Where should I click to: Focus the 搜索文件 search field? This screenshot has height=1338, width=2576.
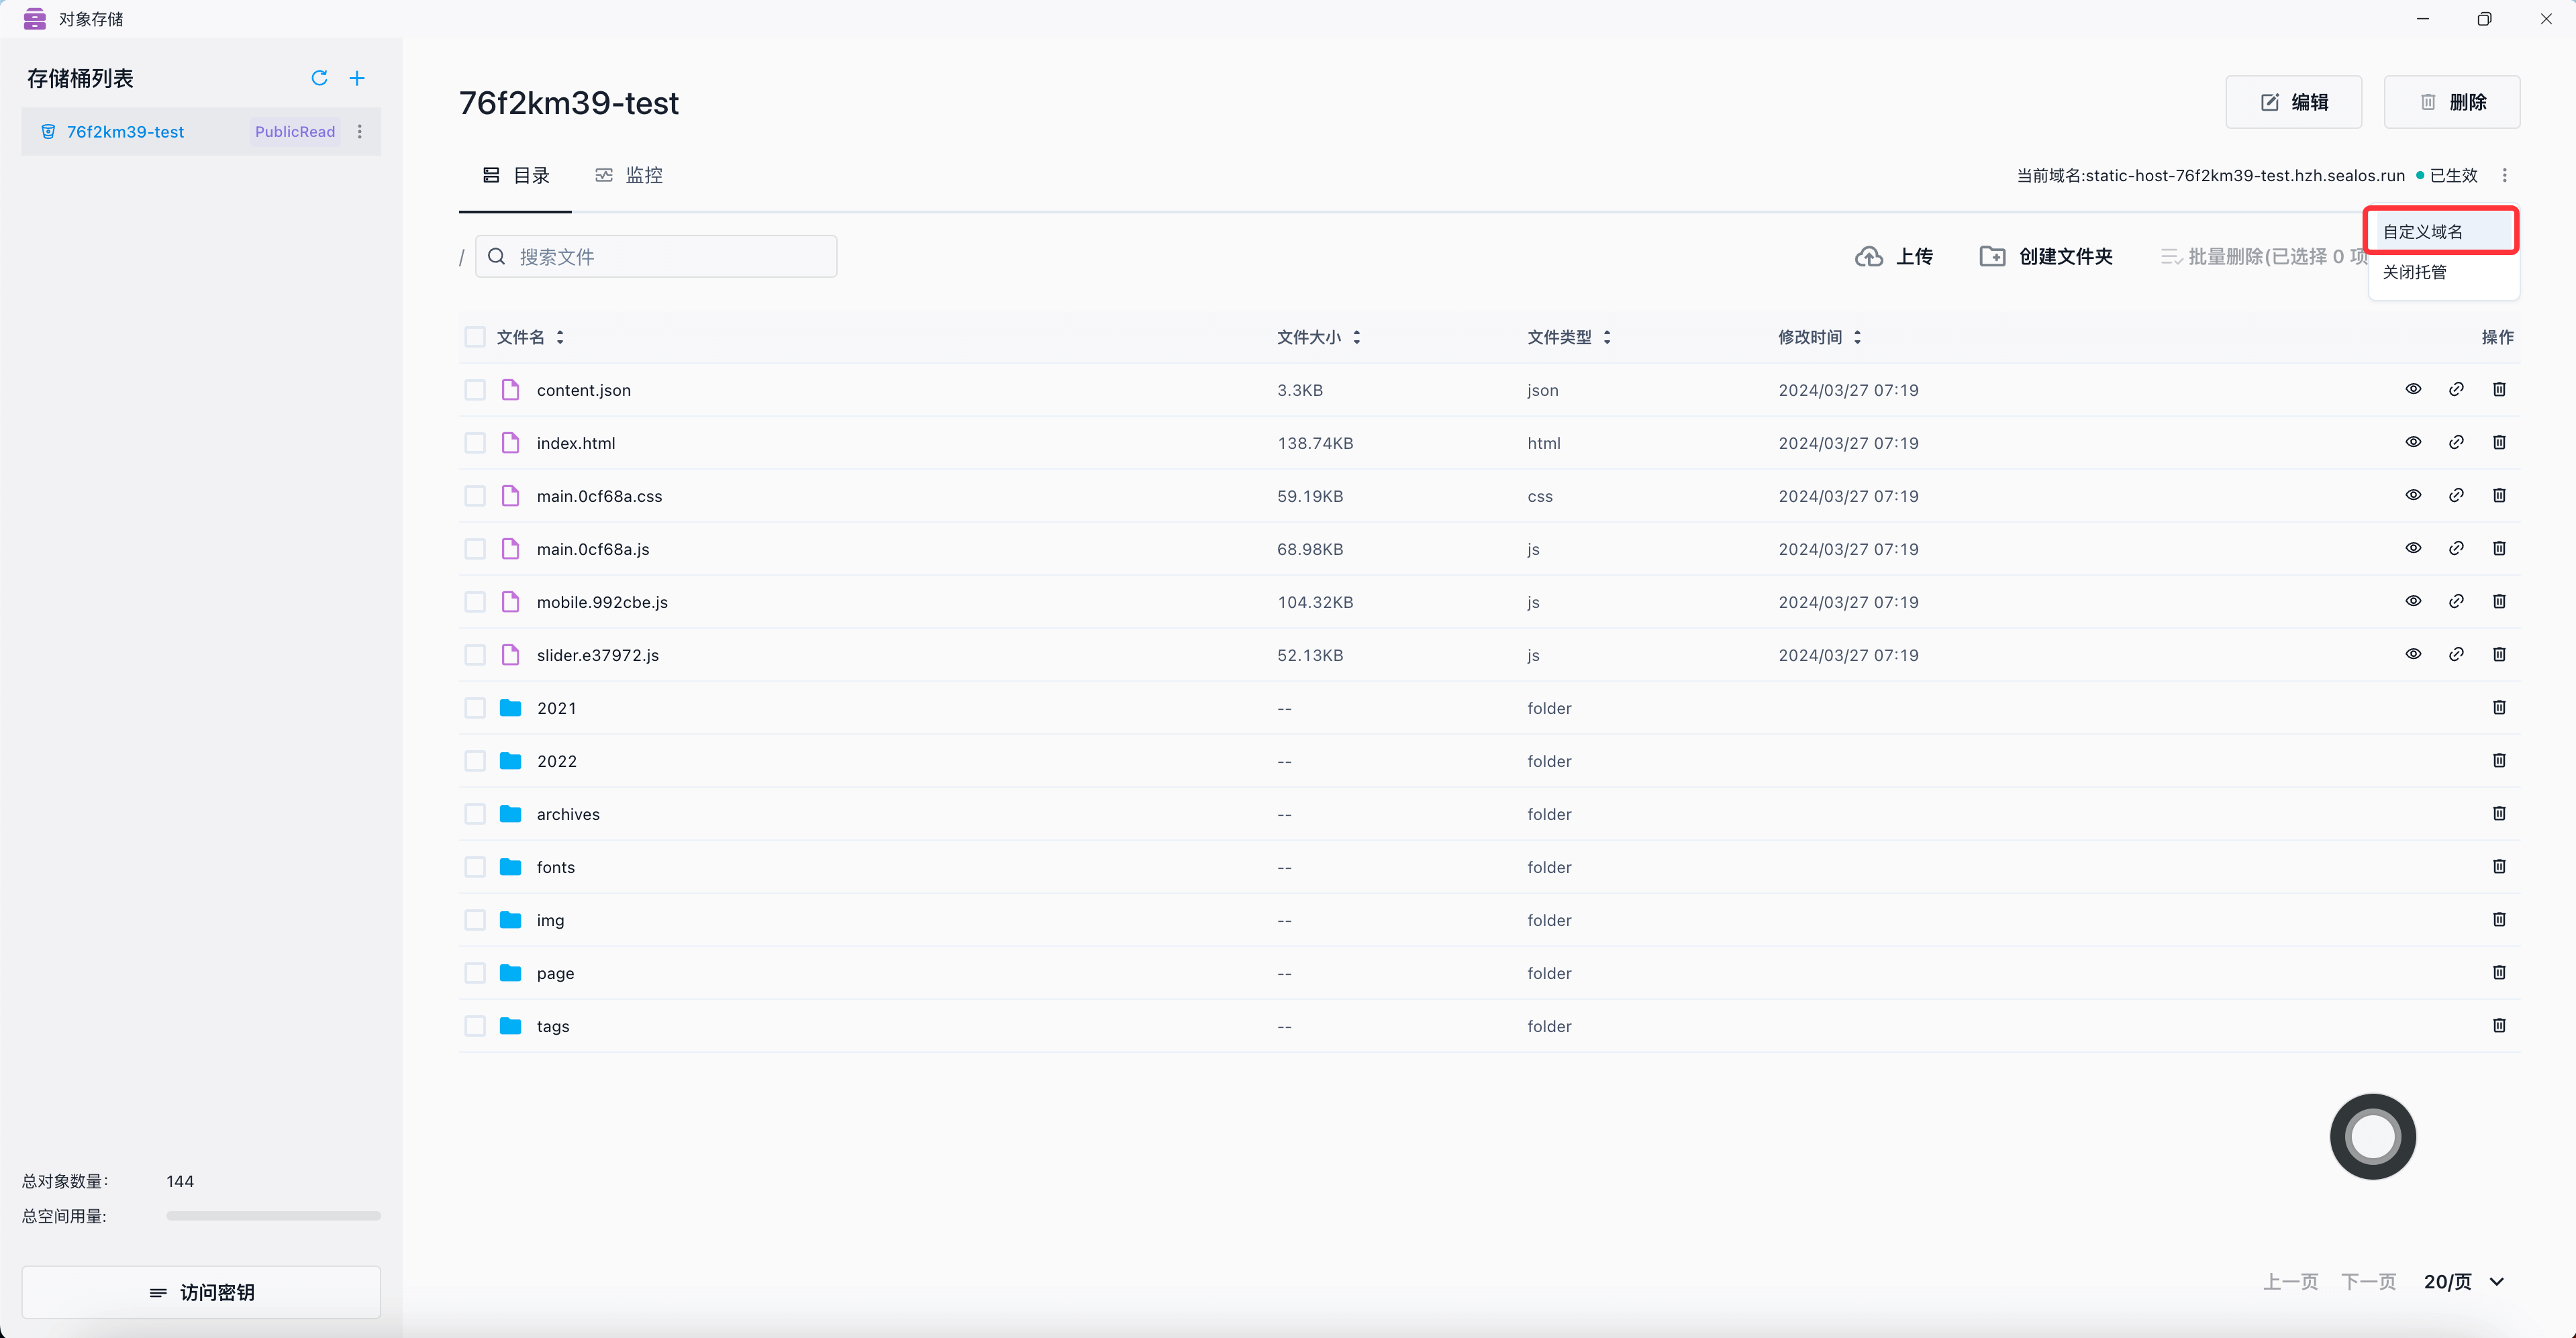pos(656,257)
